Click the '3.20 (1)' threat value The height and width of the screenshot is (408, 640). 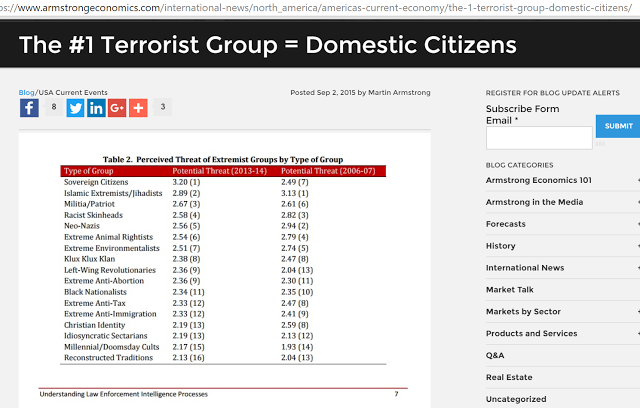tap(186, 182)
